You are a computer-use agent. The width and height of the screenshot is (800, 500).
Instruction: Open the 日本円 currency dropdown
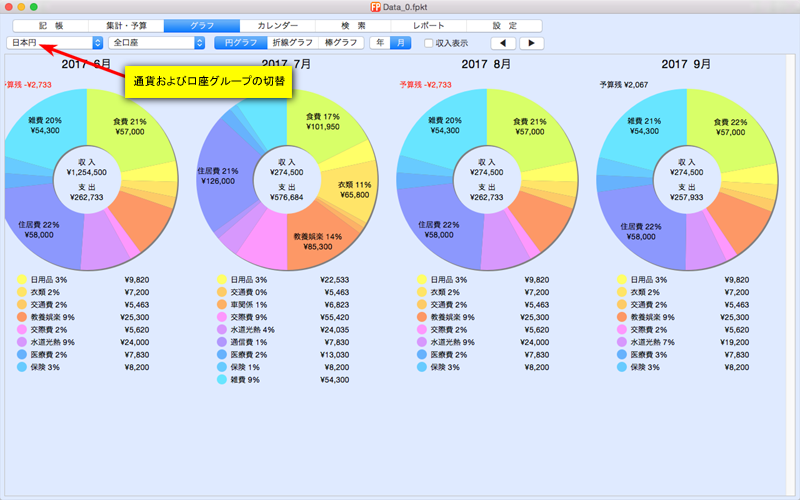click(x=55, y=43)
